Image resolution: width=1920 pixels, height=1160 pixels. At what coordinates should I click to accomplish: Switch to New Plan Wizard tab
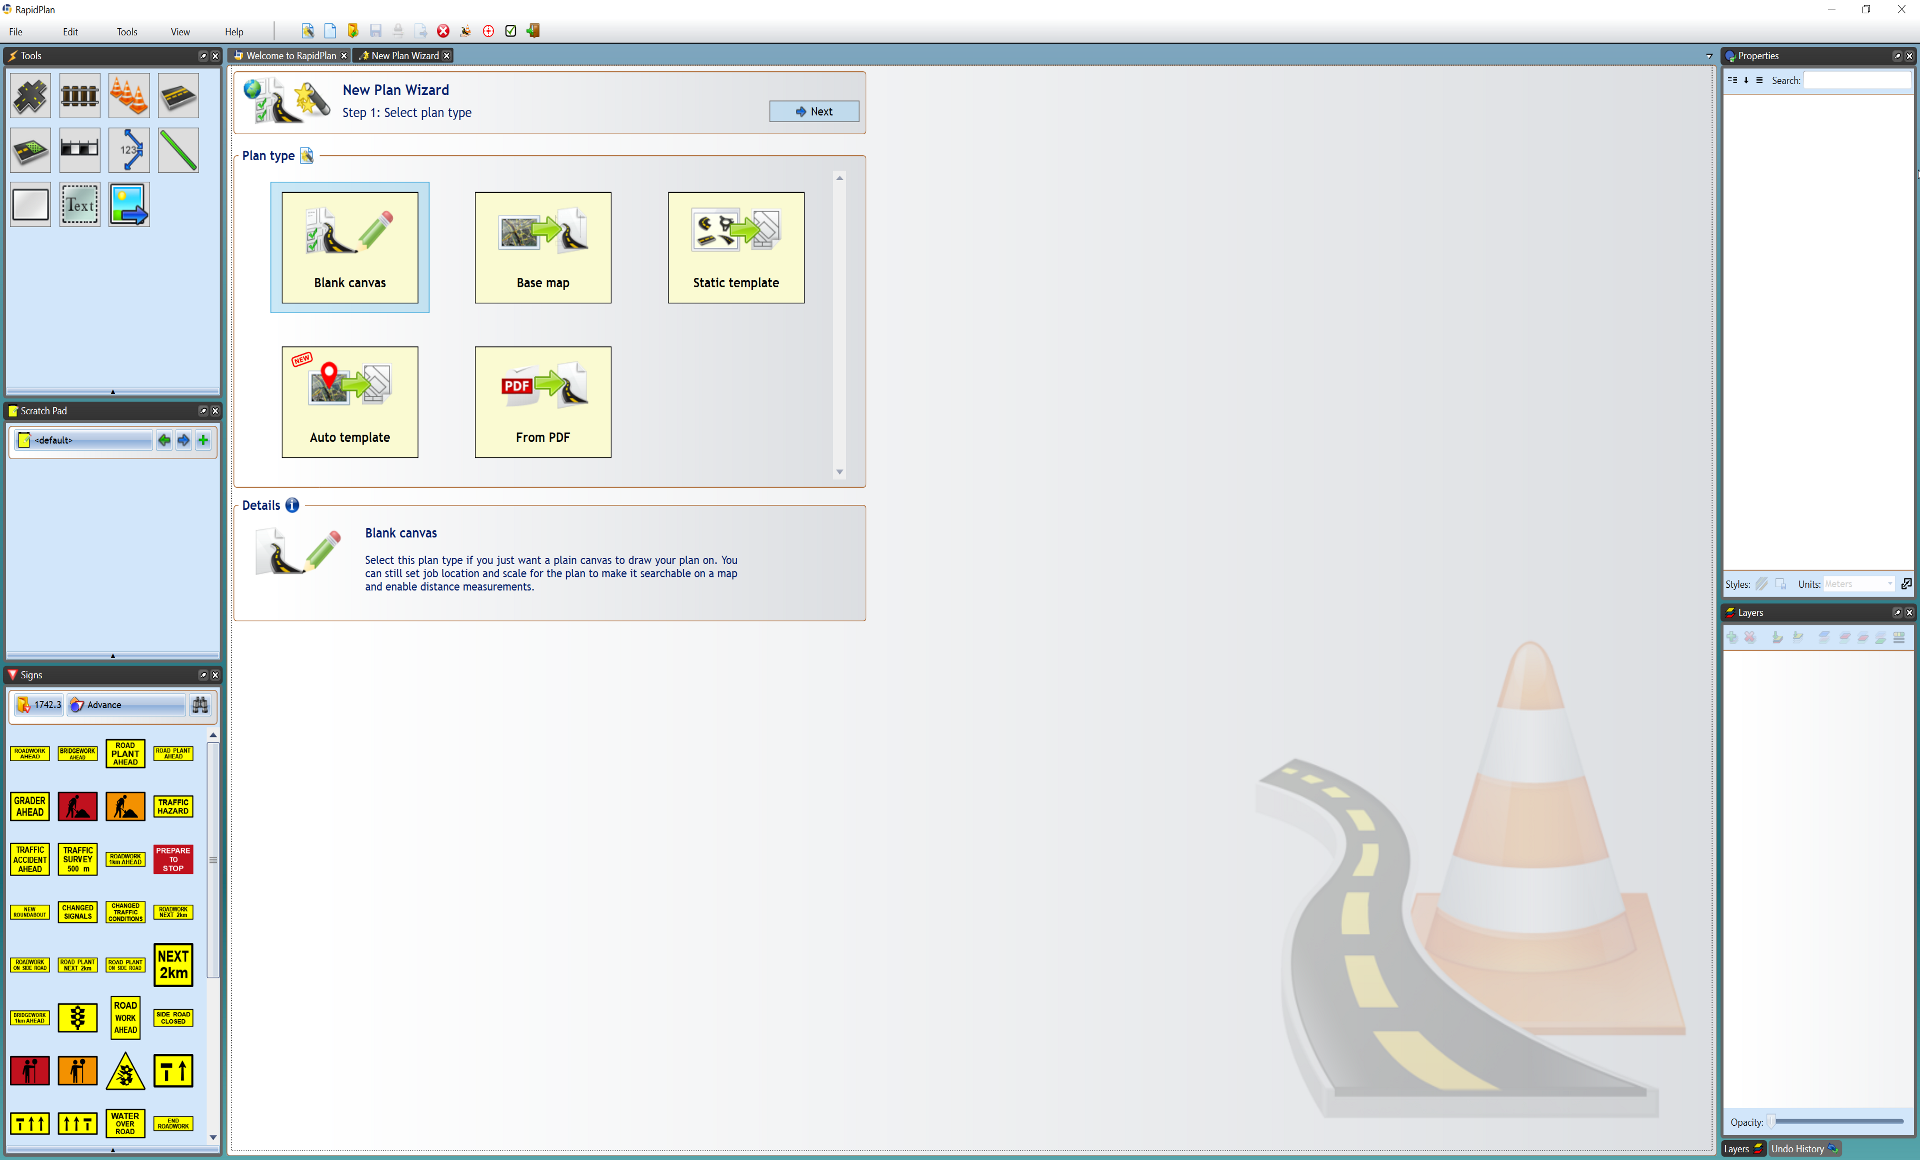point(403,55)
